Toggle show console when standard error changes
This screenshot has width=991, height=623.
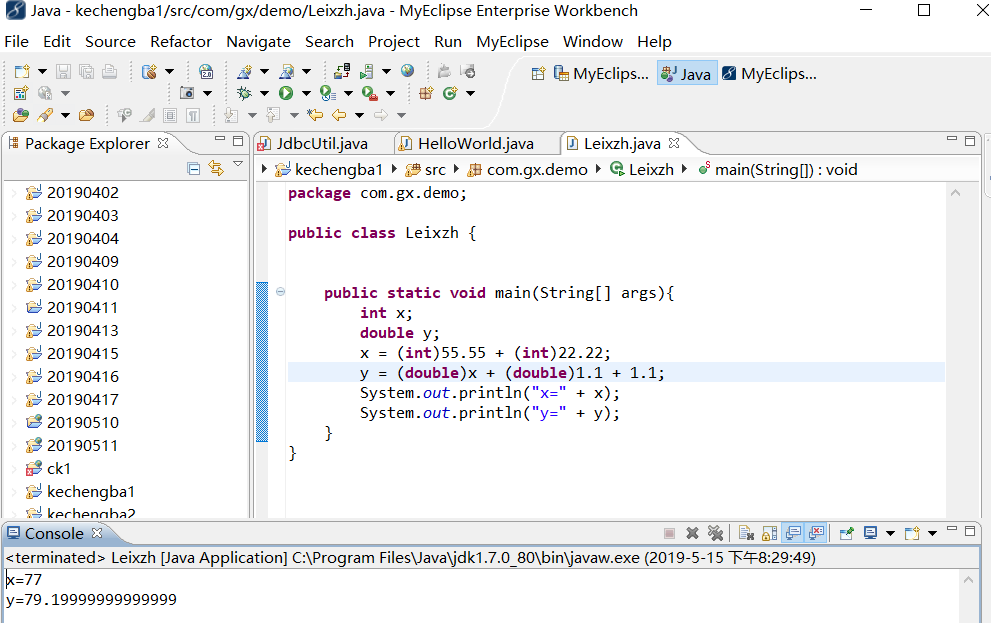tap(816, 533)
